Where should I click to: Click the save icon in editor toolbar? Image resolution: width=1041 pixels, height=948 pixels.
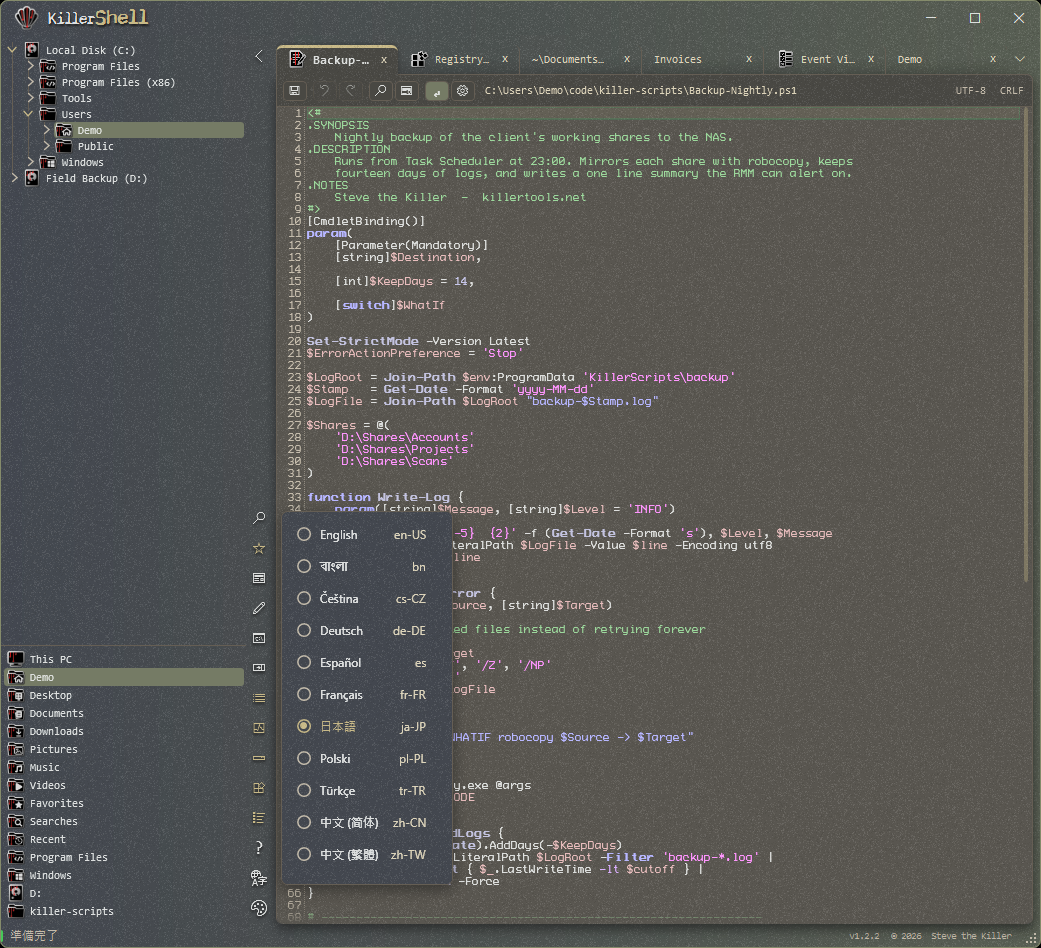[x=294, y=91]
